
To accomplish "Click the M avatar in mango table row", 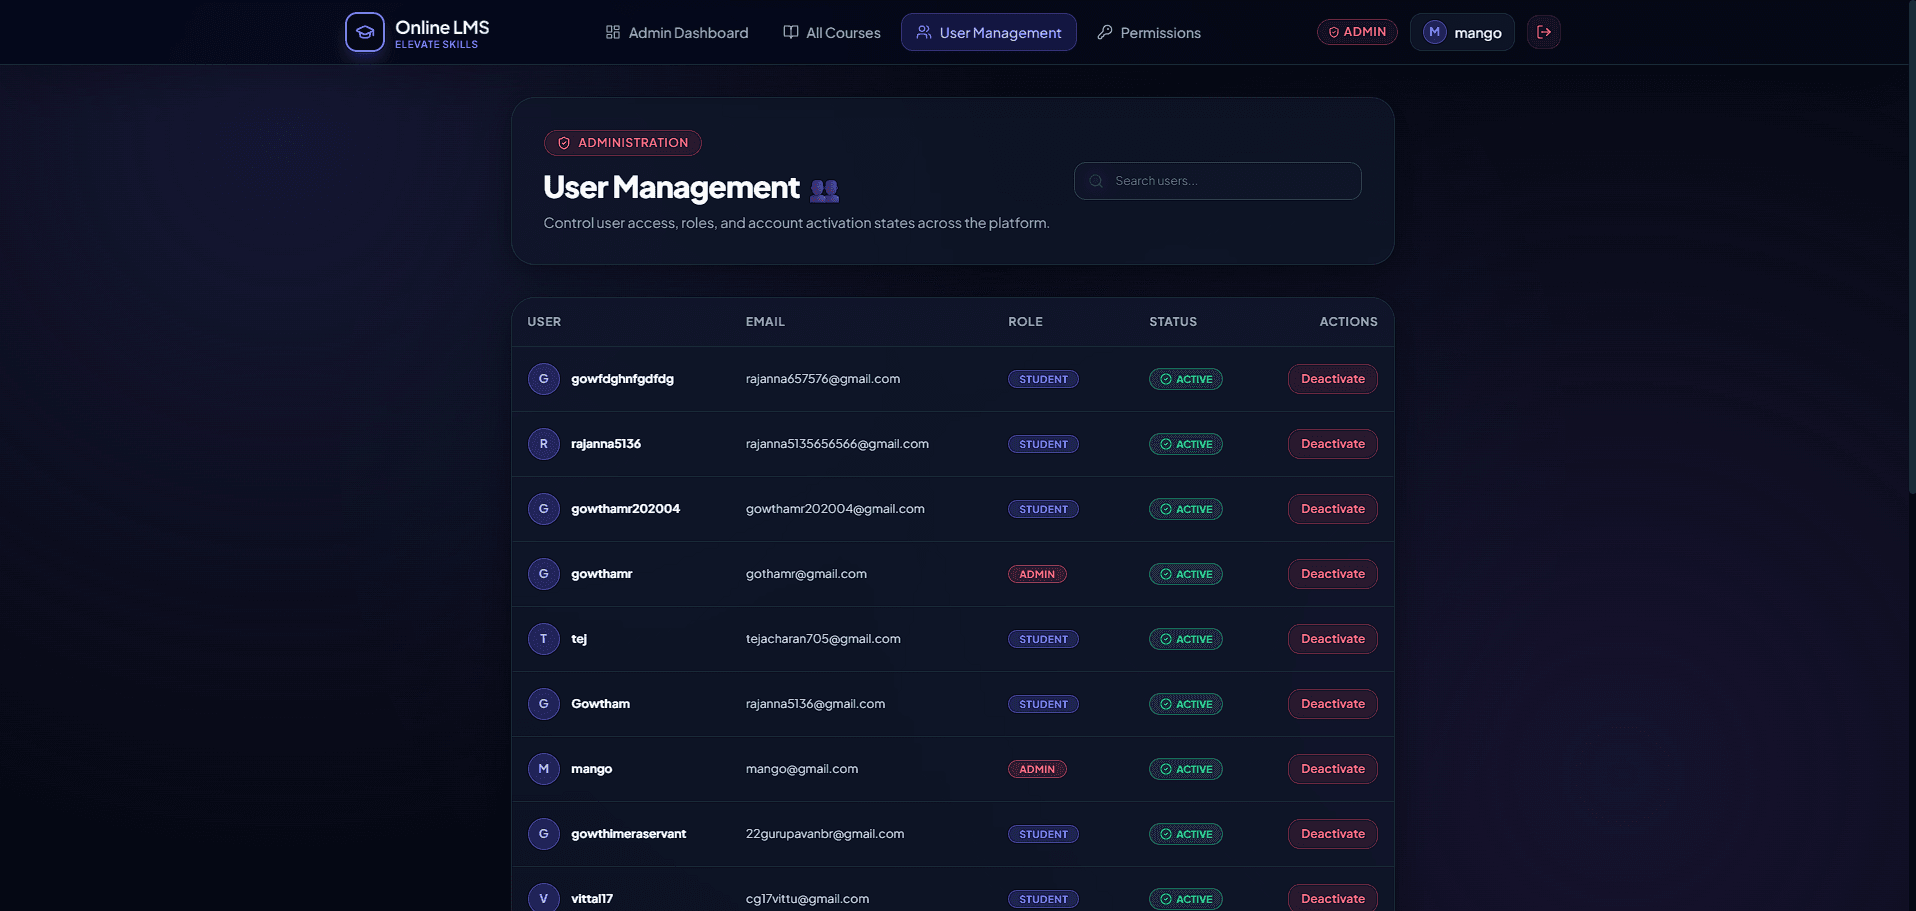I will pyautogui.click(x=544, y=769).
